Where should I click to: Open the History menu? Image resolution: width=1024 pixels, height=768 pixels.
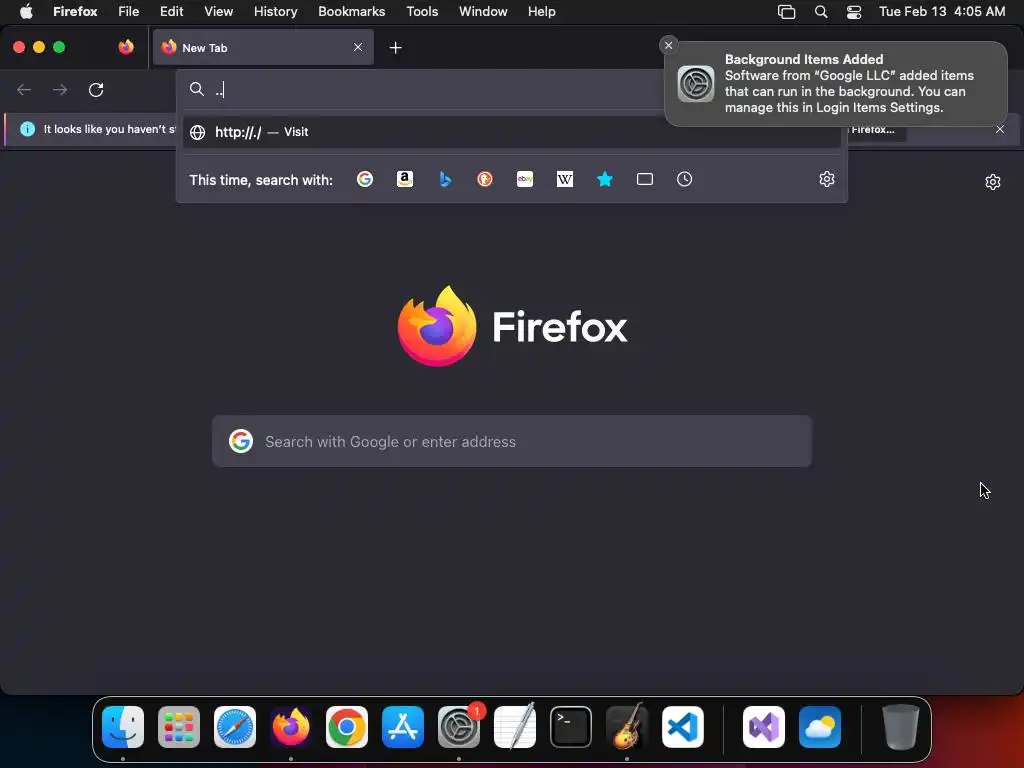click(x=276, y=11)
